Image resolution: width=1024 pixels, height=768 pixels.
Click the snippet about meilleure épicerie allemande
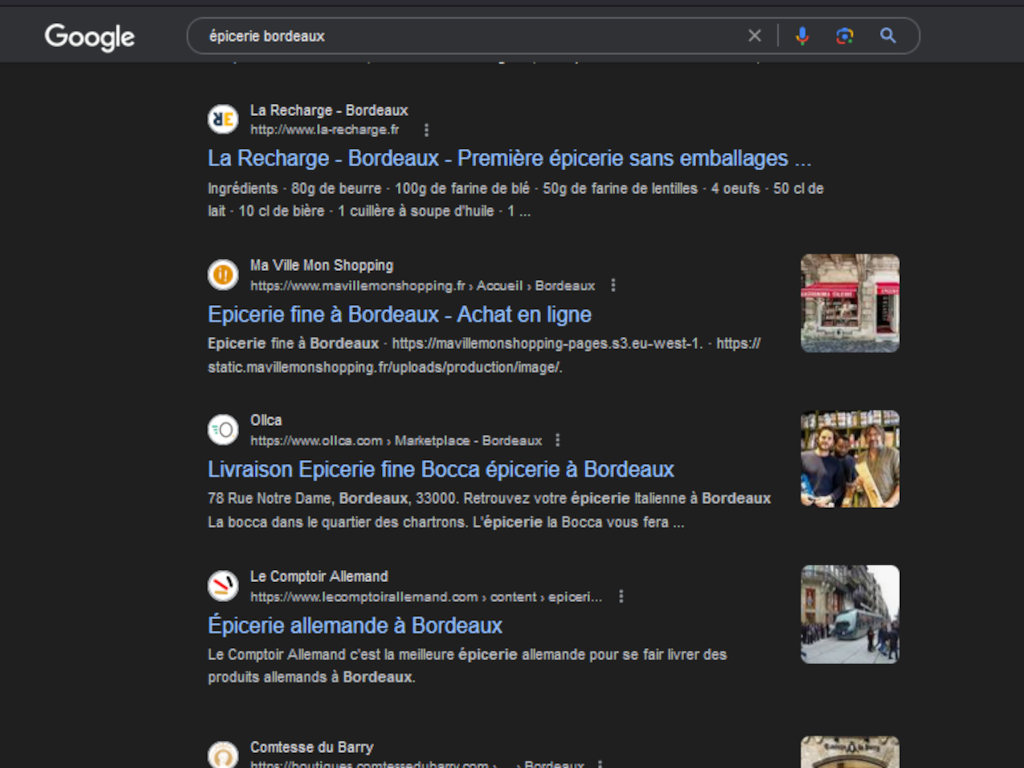[x=467, y=665]
